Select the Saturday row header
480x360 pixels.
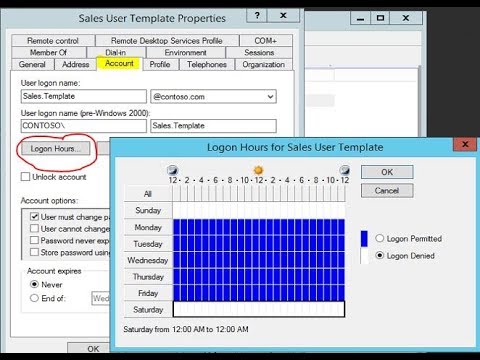[148, 310]
